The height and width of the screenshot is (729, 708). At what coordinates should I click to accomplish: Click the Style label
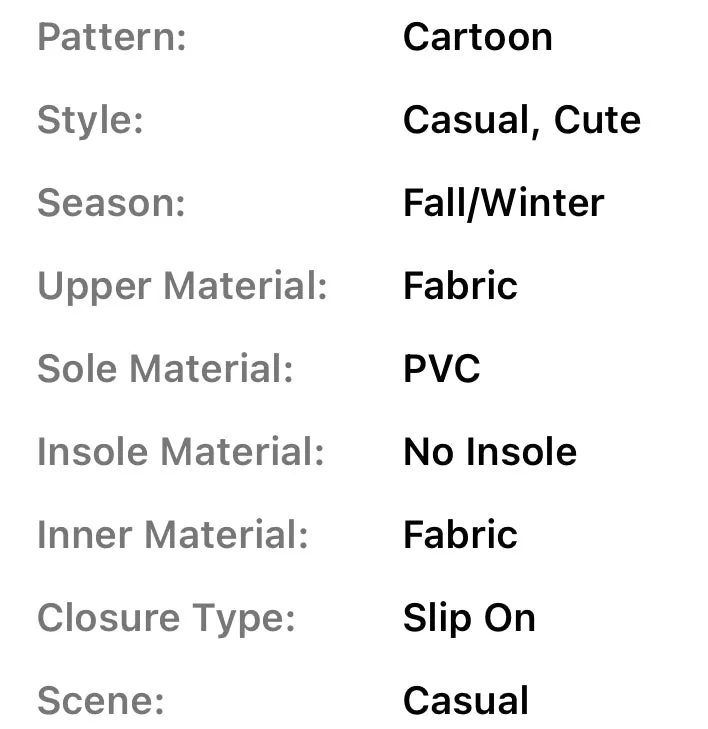(x=90, y=120)
